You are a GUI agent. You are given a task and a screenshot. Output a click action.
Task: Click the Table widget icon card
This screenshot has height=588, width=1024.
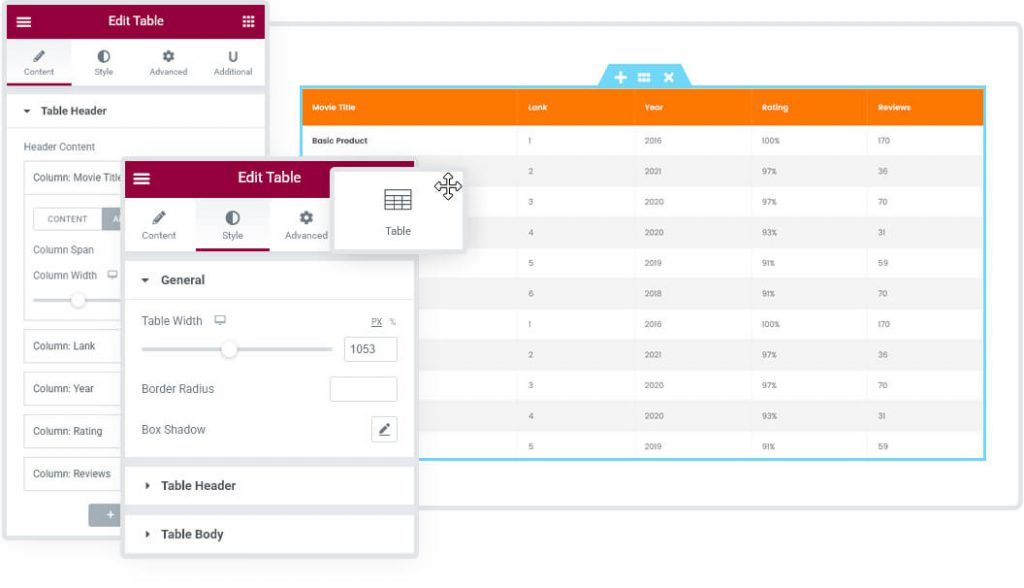pyautogui.click(x=398, y=210)
